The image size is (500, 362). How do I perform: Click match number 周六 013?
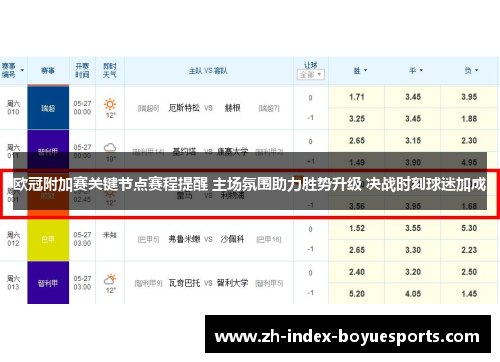[13, 283]
